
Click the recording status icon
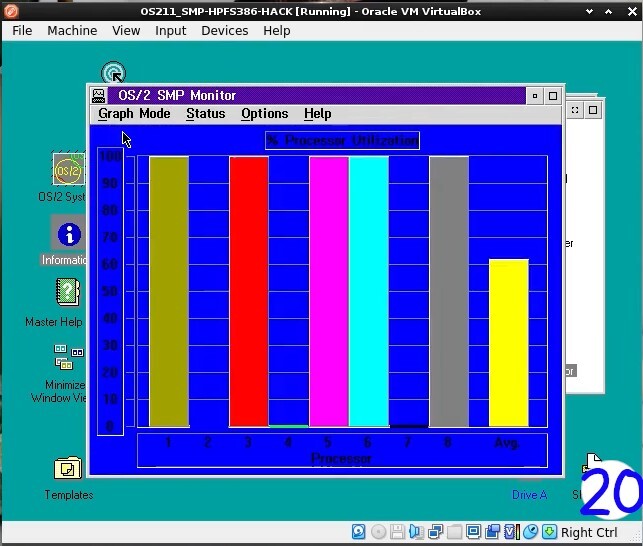coord(493,532)
